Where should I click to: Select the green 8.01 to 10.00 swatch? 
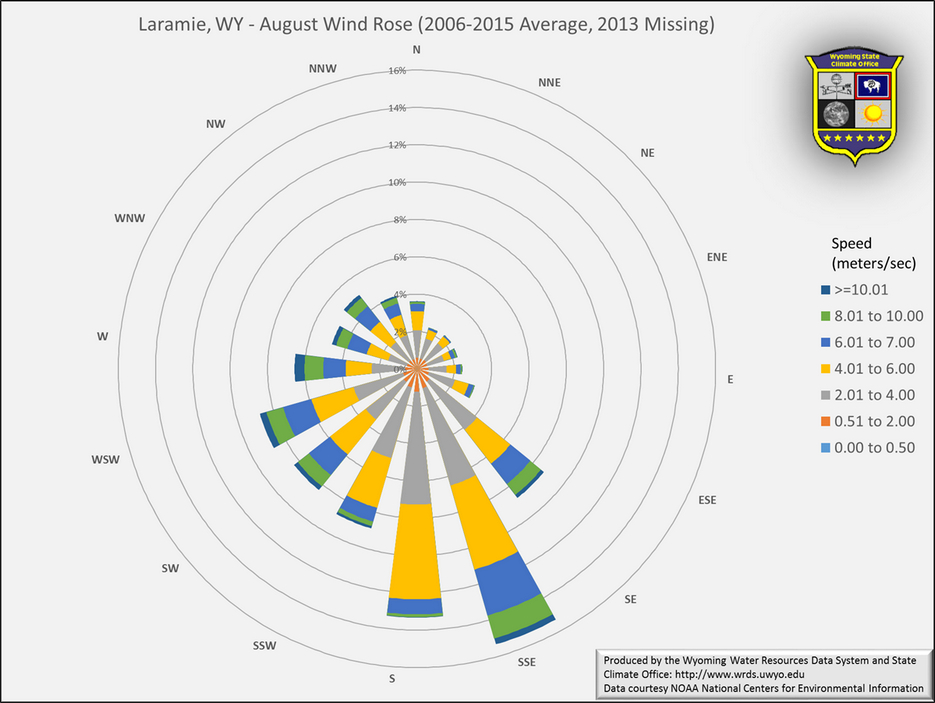[x=825, y=316]
